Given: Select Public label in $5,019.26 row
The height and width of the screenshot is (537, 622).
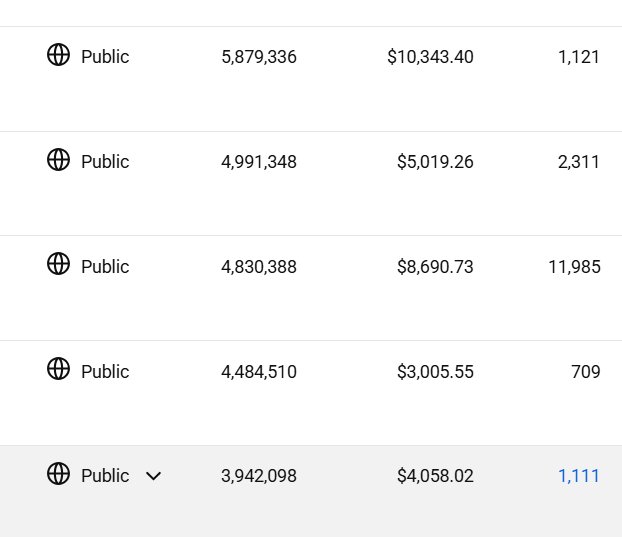Looking at the screenshot, I should pyautogui.click(x=105, y=162).
